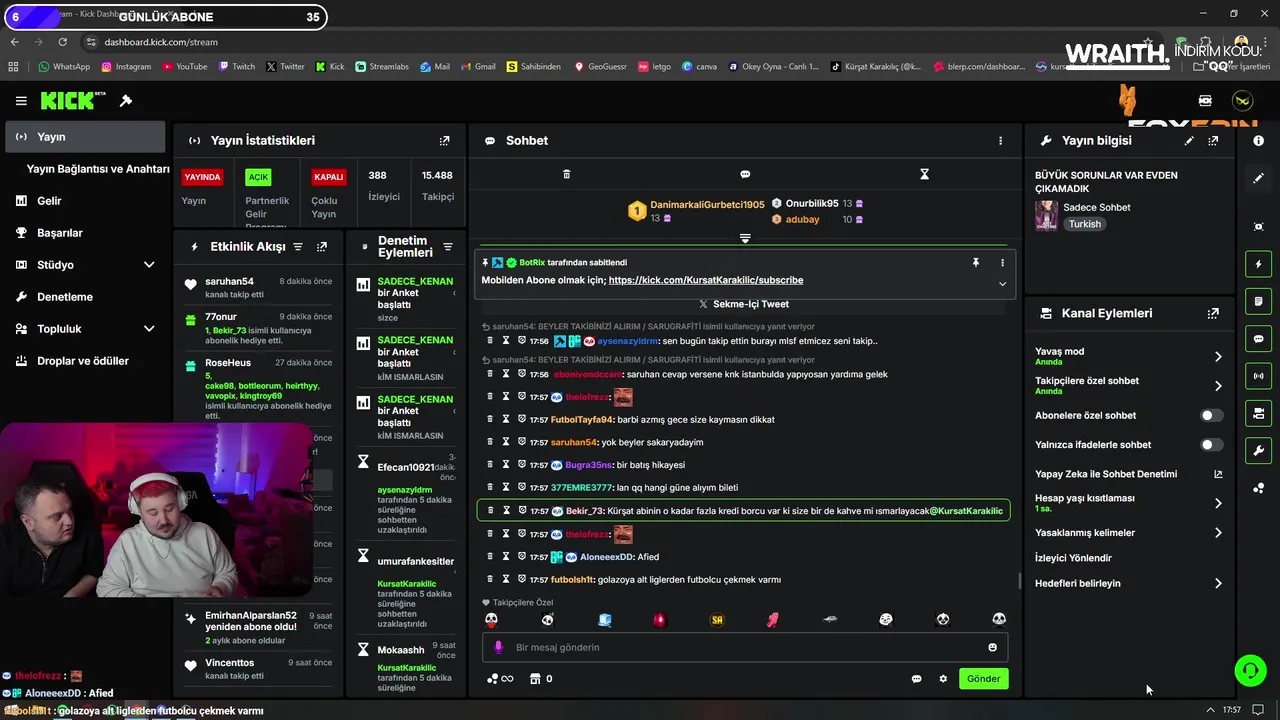Click the Turkish language tag
This screenshot has height=720, width=1280.
1084,224
